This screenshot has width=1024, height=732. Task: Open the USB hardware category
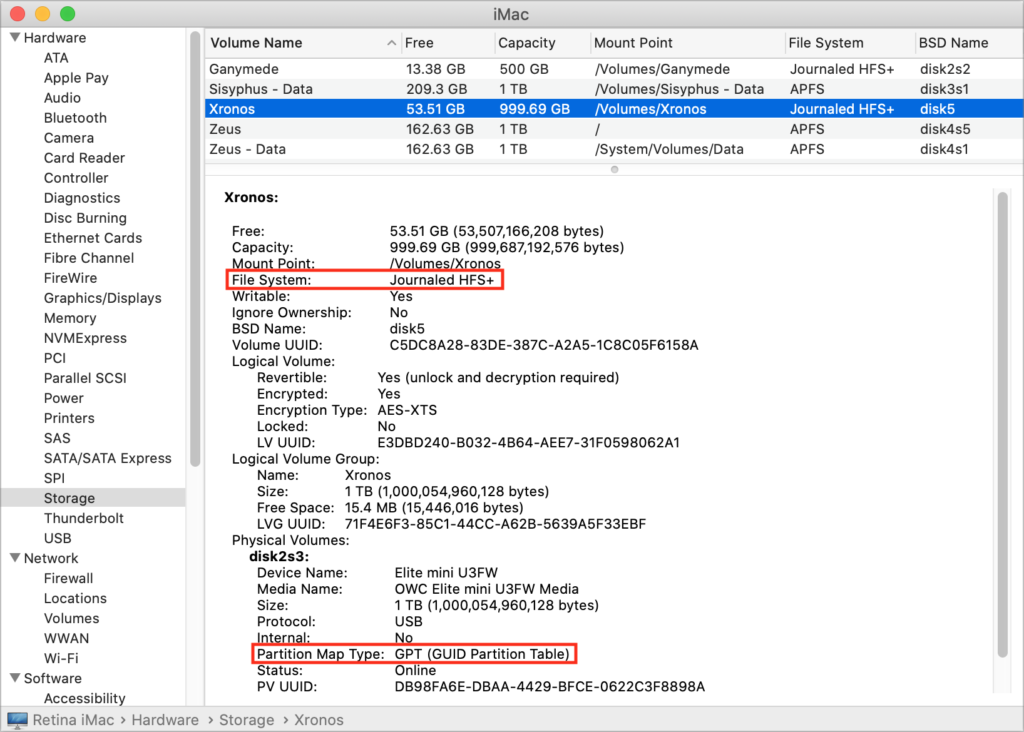click(57, 538)
